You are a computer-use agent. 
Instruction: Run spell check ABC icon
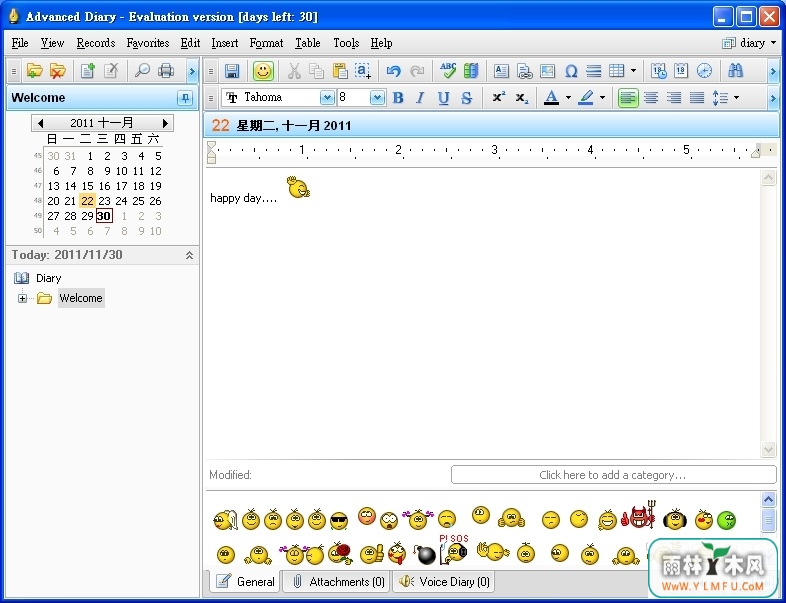click(x=448, y=71)
